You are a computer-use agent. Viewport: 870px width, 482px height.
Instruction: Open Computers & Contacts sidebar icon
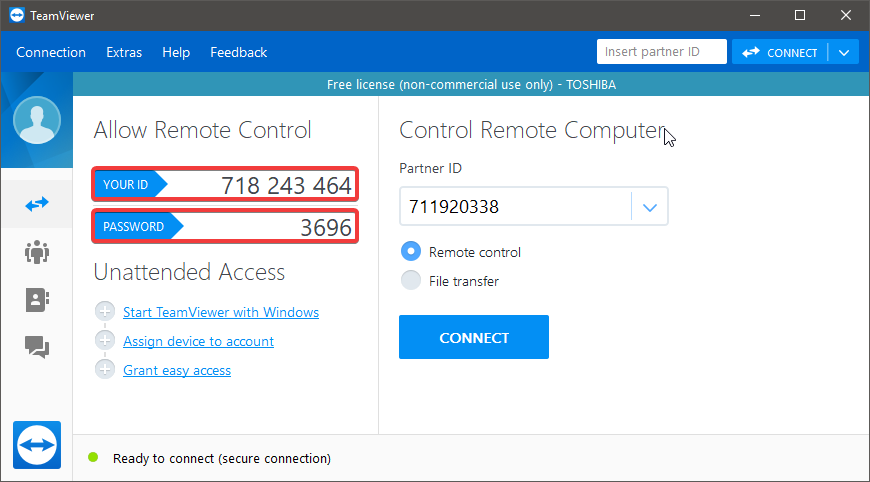pyautogui.click(x=37, y=300)
